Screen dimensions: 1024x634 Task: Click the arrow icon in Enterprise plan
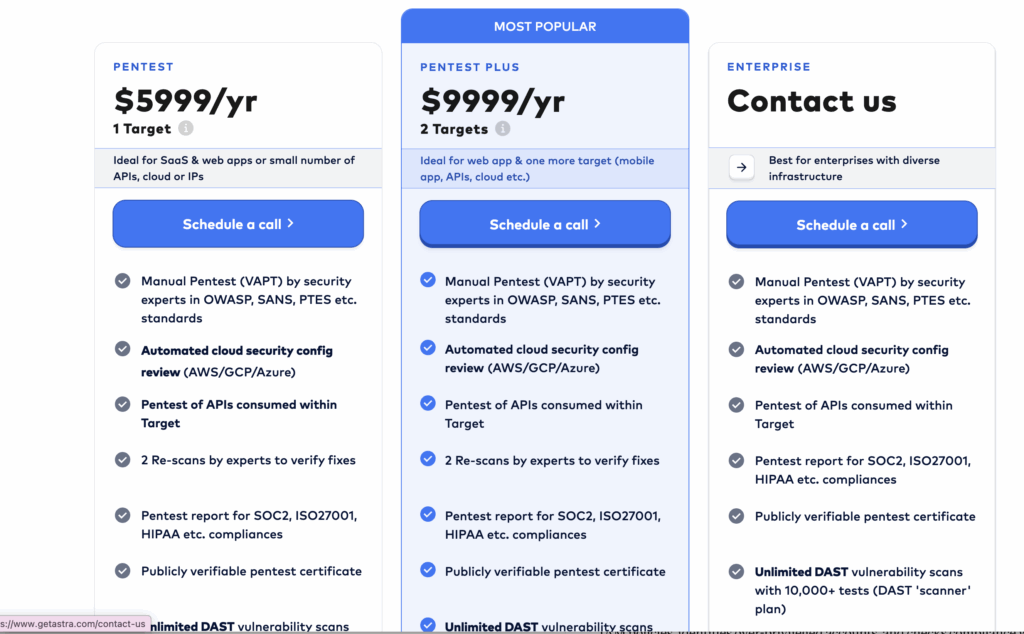pyautogui.click(x=741, y=168)
